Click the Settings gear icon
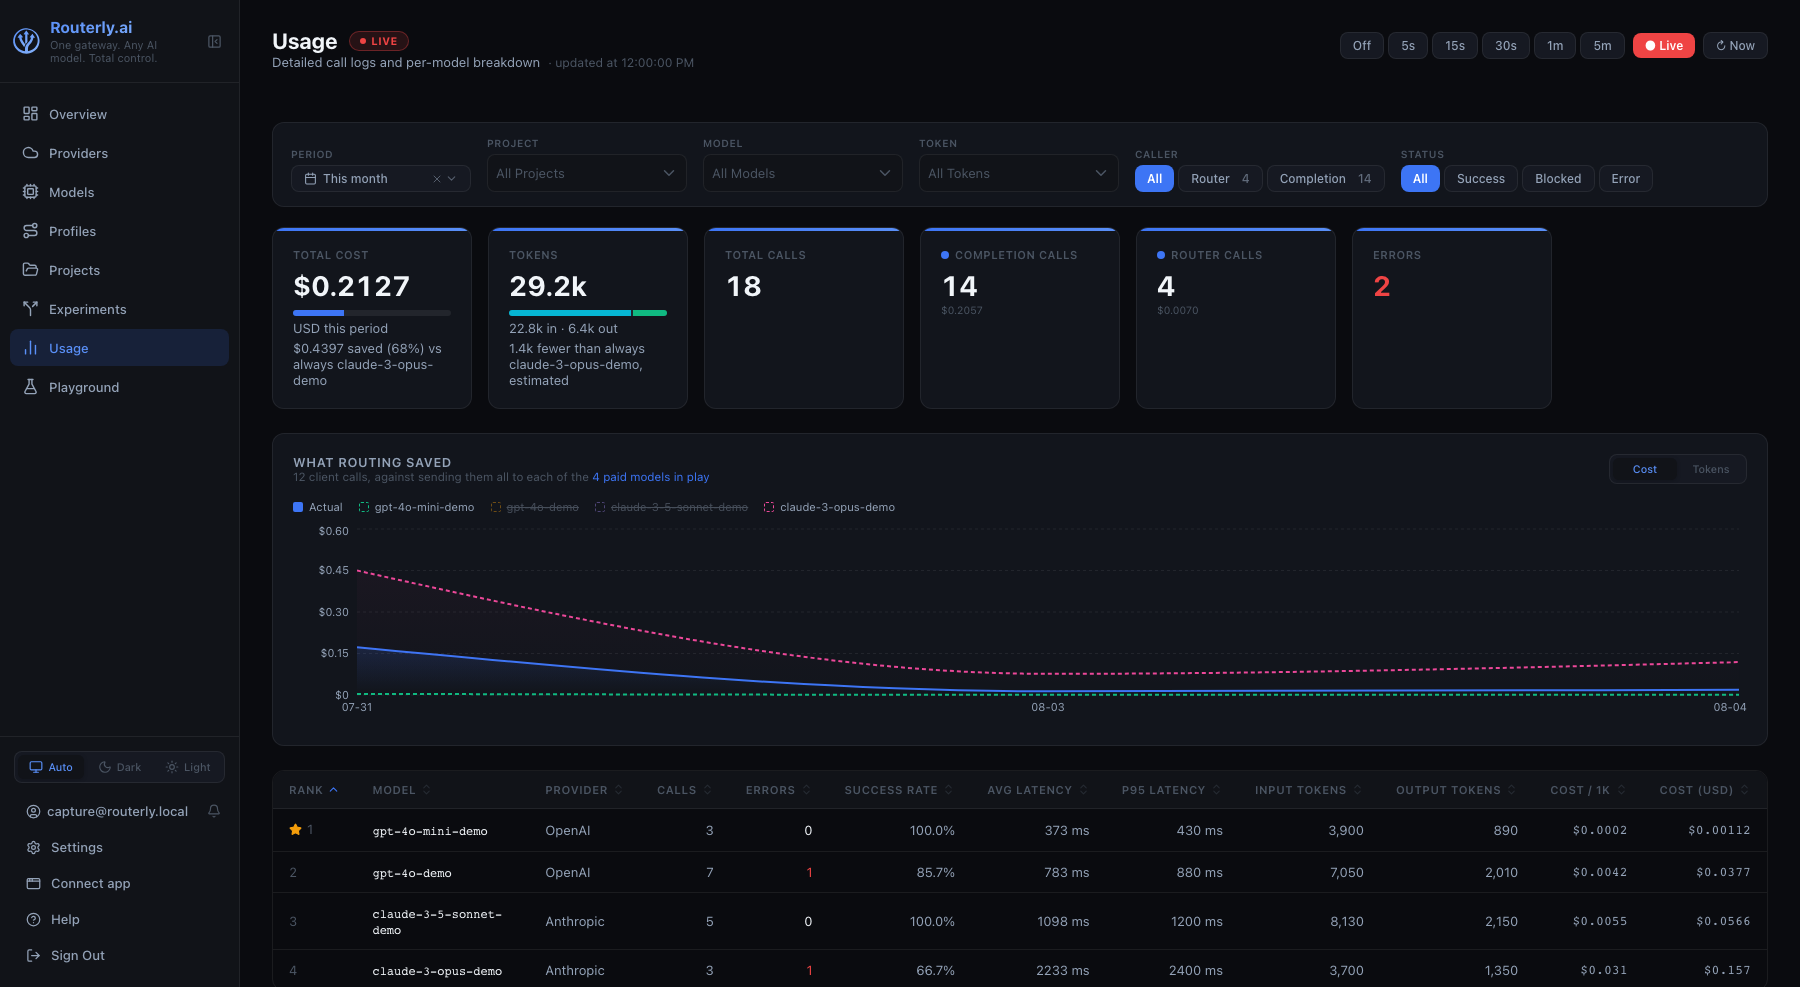 (x=33, y=847)
